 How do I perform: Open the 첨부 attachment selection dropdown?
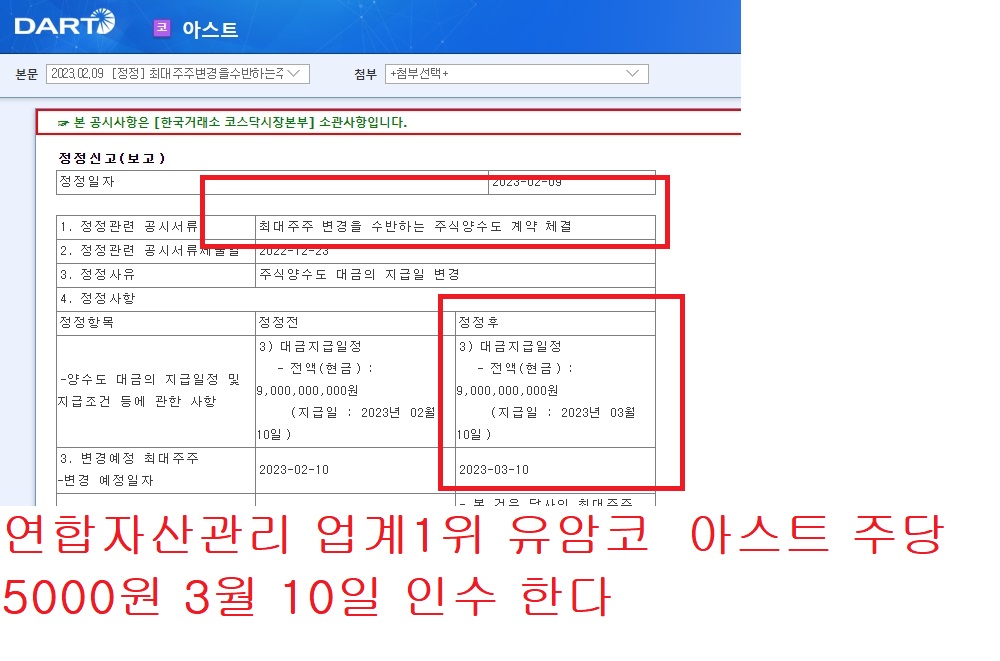[x=517, y=74]
